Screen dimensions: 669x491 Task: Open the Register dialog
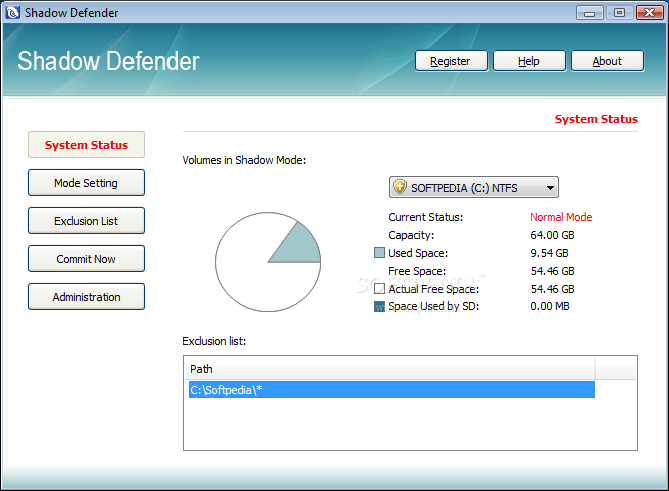[x=451, y=61]
